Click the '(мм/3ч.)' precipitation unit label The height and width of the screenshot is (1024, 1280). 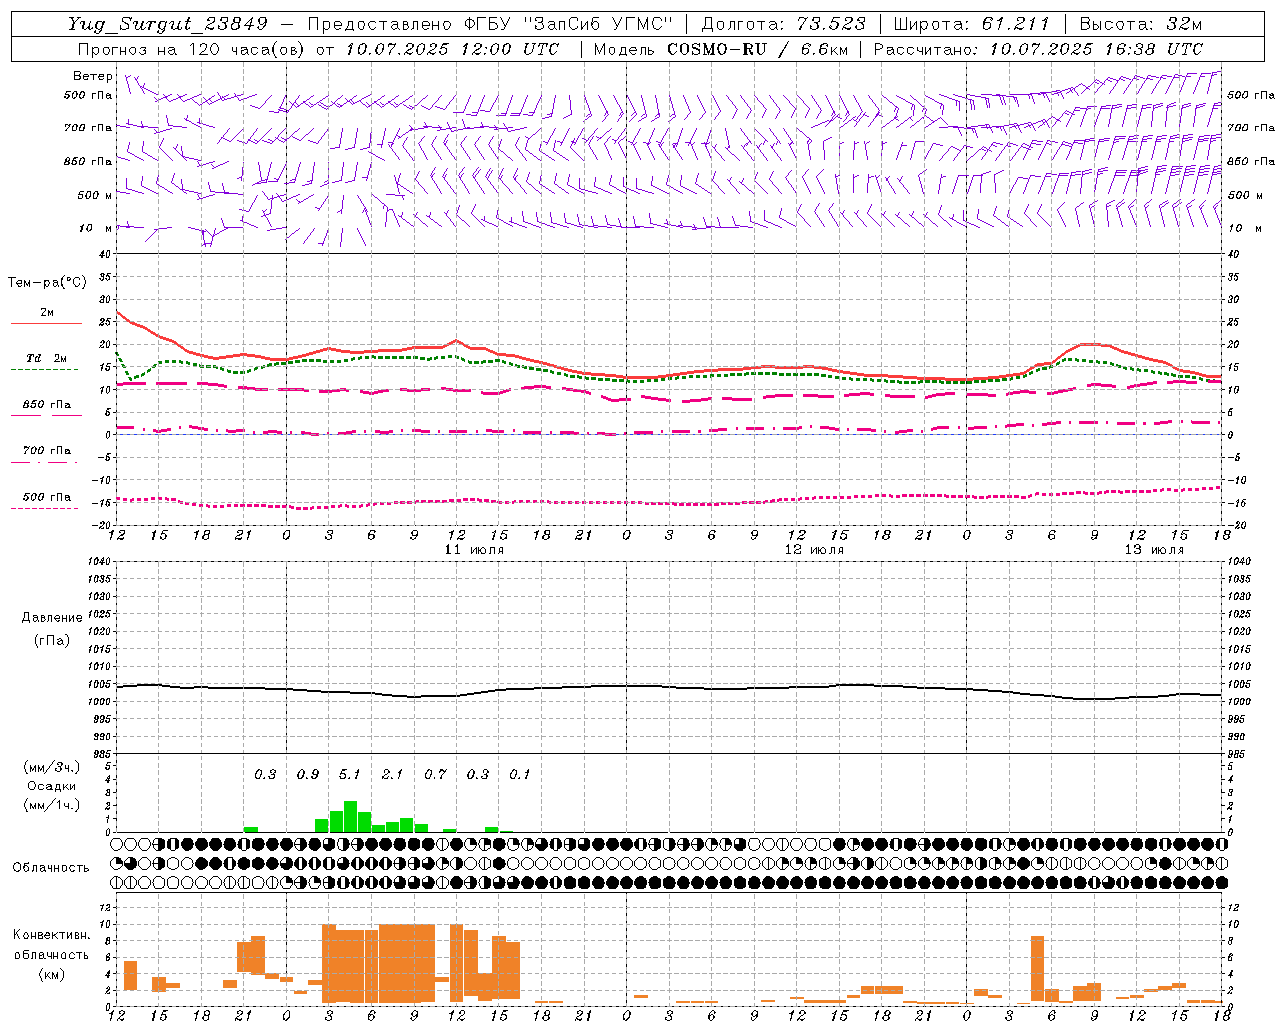click(51, 767)
